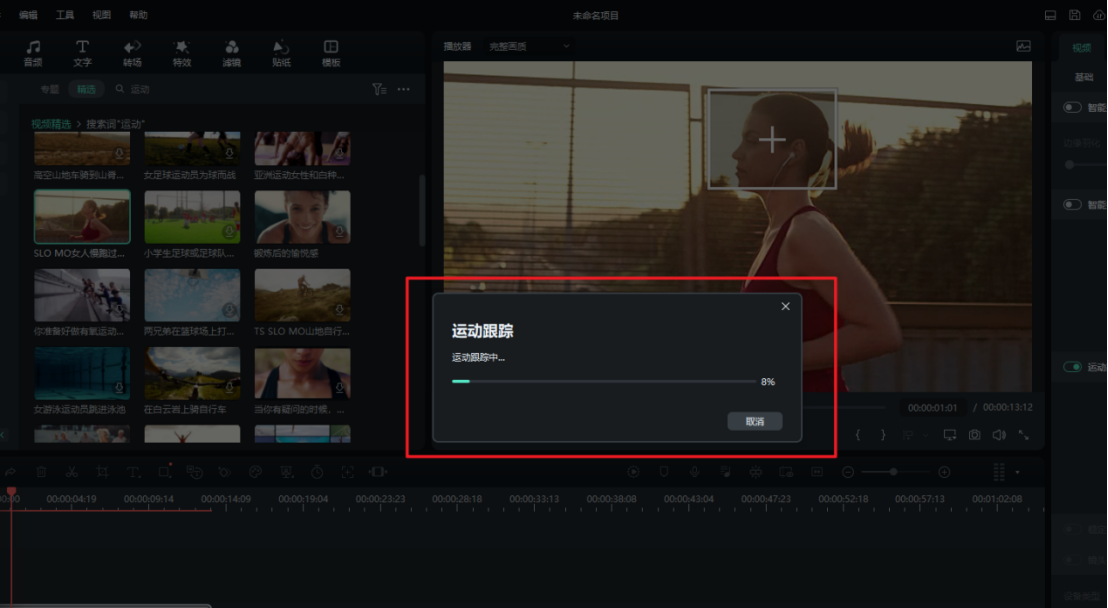The image size is (1108, 608).
Task: Open the three-dots more options menu
Action: [403, 89]
